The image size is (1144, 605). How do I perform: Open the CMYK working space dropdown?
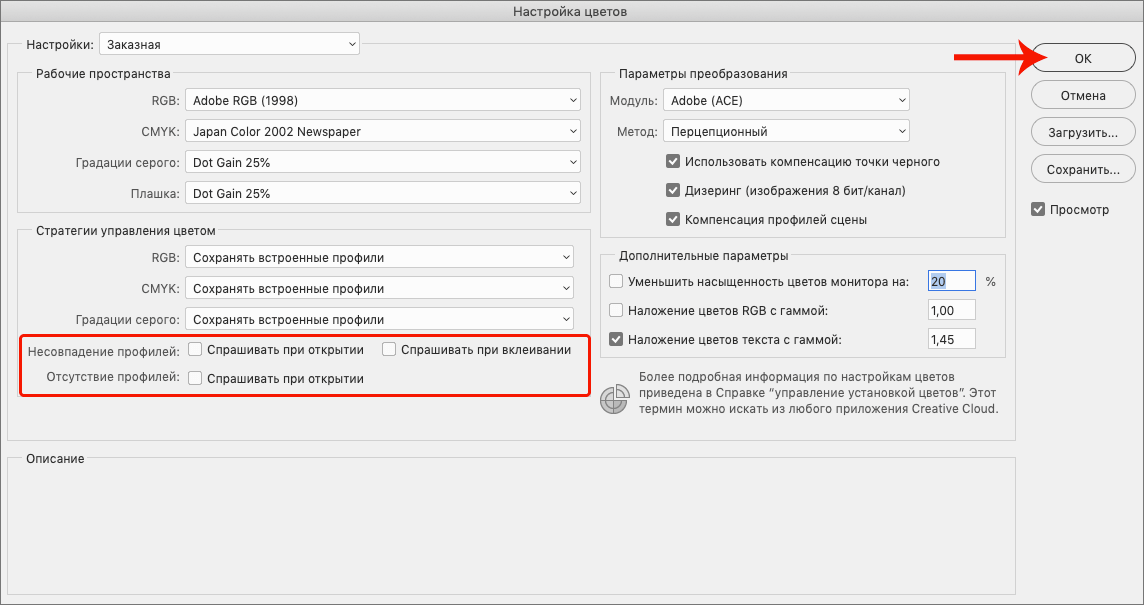click(x=382, y=131)
